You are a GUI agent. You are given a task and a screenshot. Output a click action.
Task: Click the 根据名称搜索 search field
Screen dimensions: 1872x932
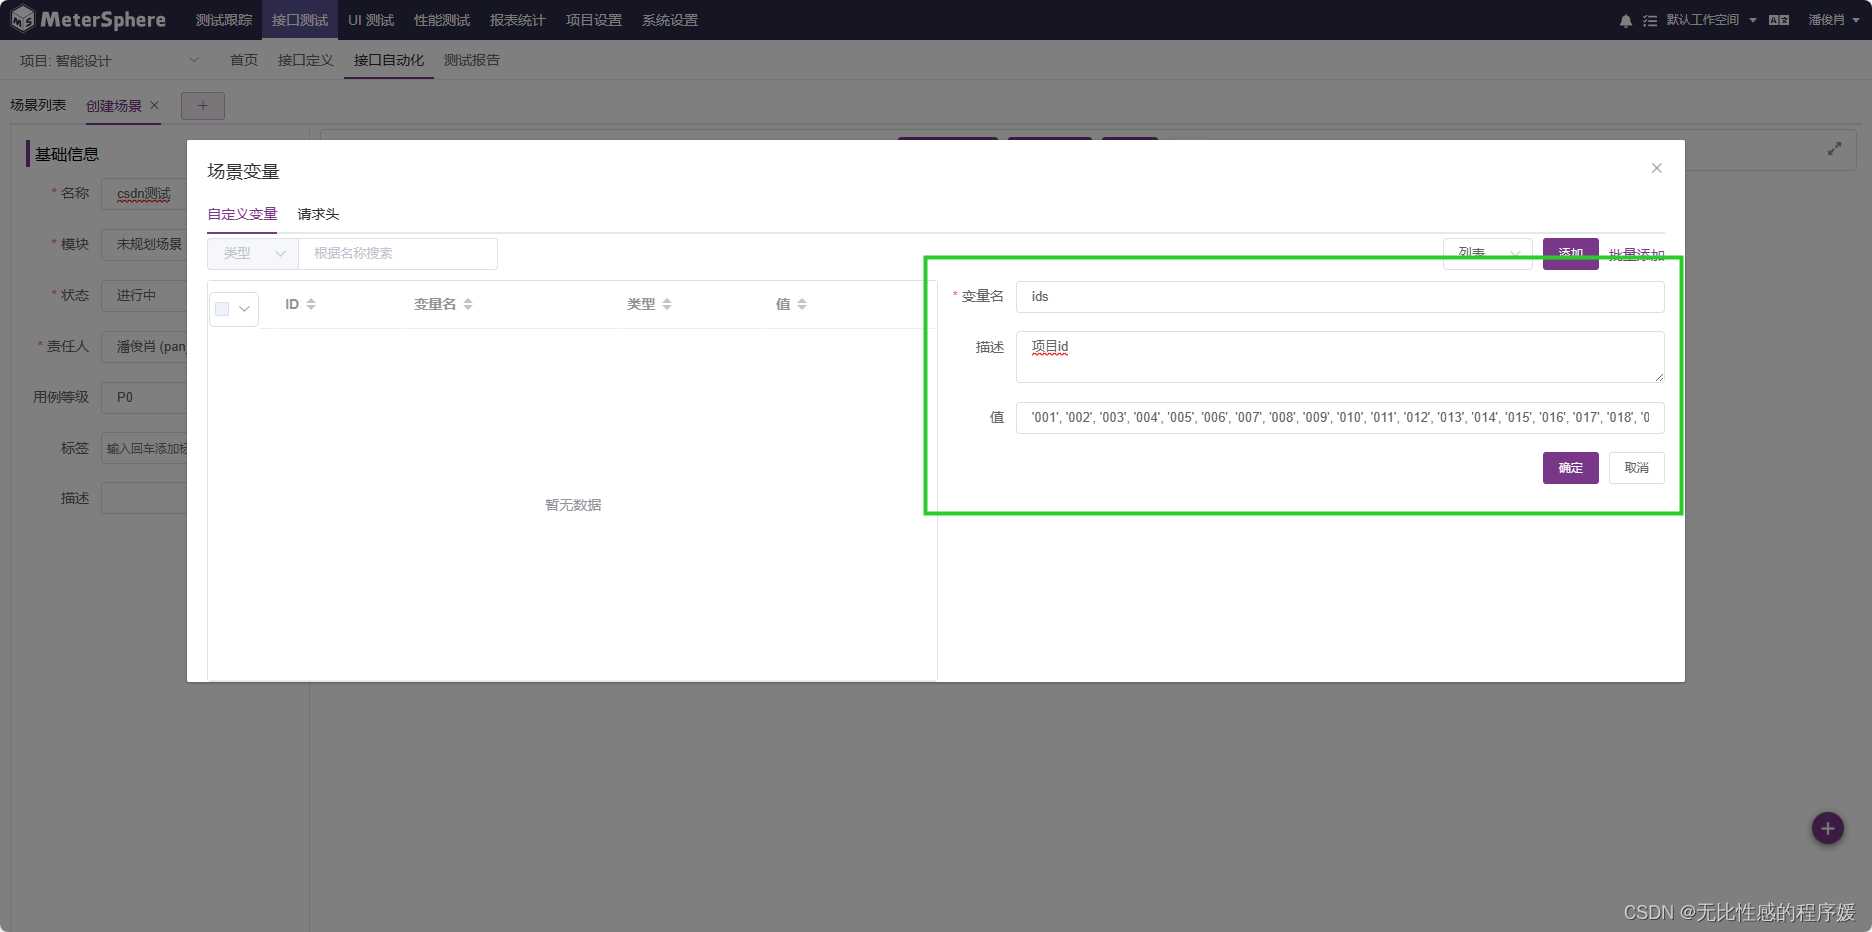pyautogui.click(x=398, y=253)
